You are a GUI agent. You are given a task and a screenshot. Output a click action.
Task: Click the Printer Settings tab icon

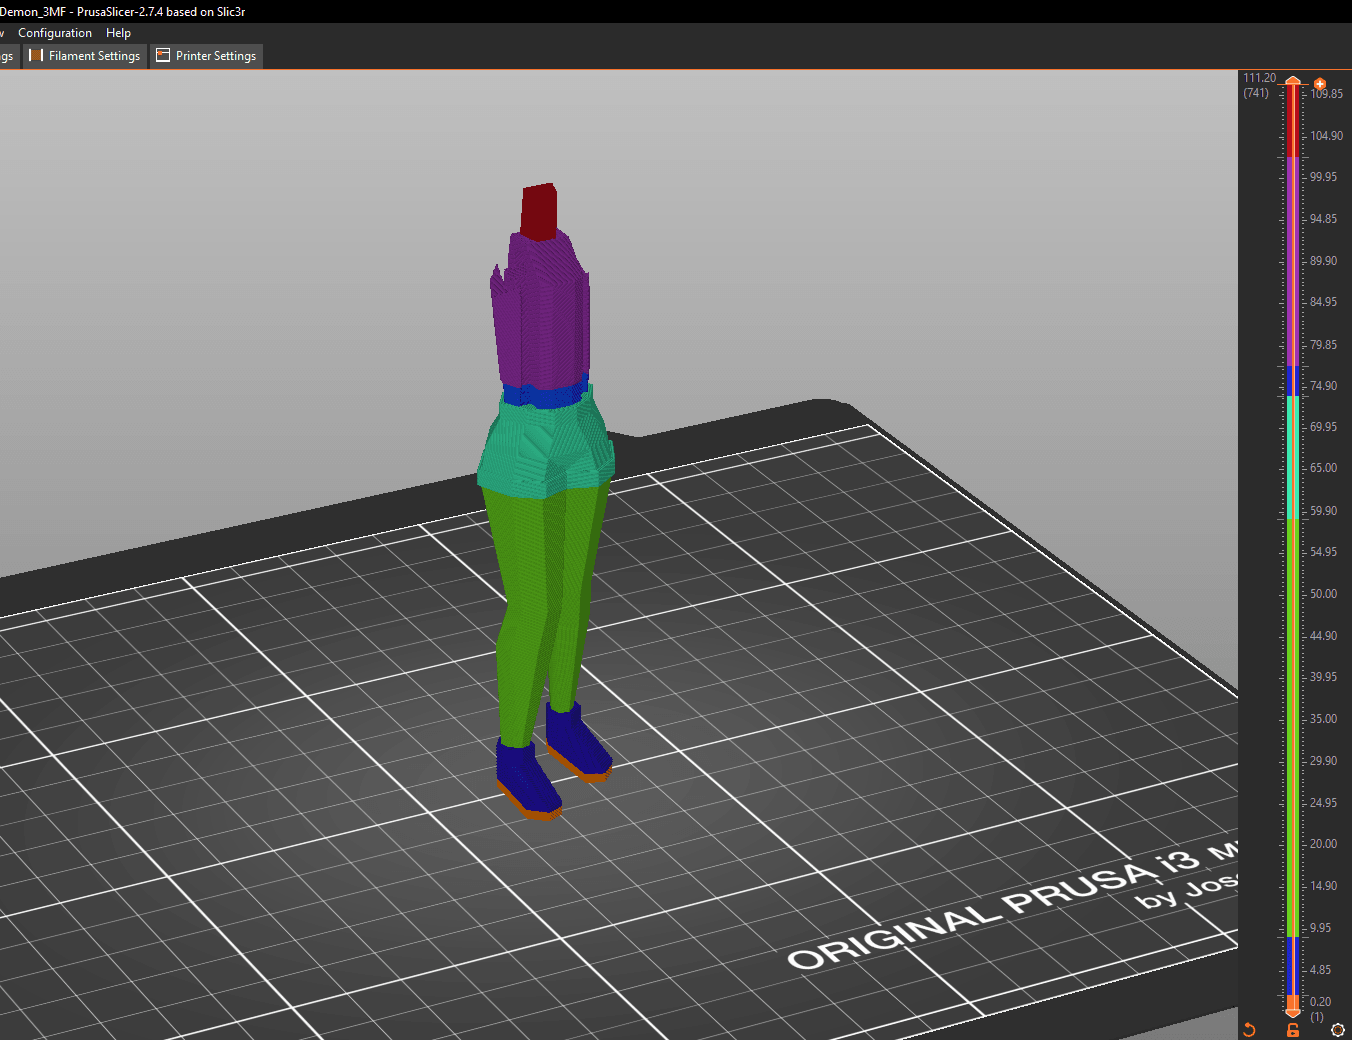click(163, 56)
